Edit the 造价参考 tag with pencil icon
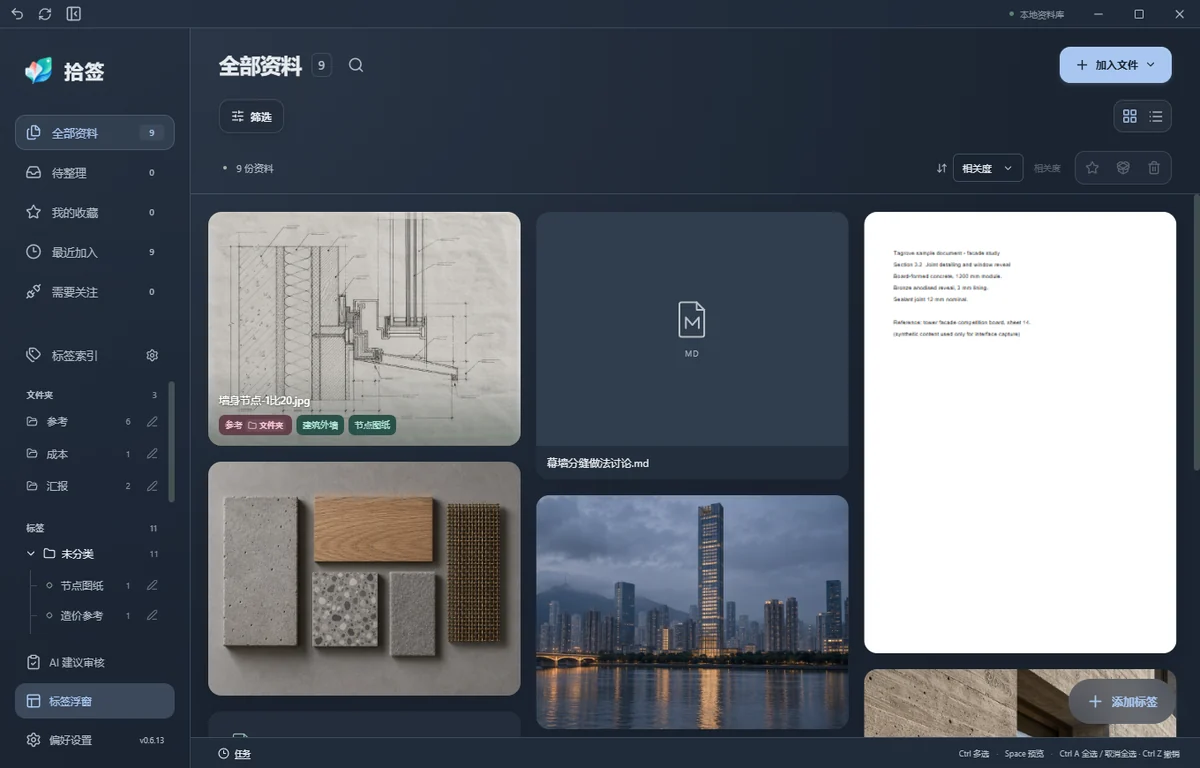 point(152,615)
